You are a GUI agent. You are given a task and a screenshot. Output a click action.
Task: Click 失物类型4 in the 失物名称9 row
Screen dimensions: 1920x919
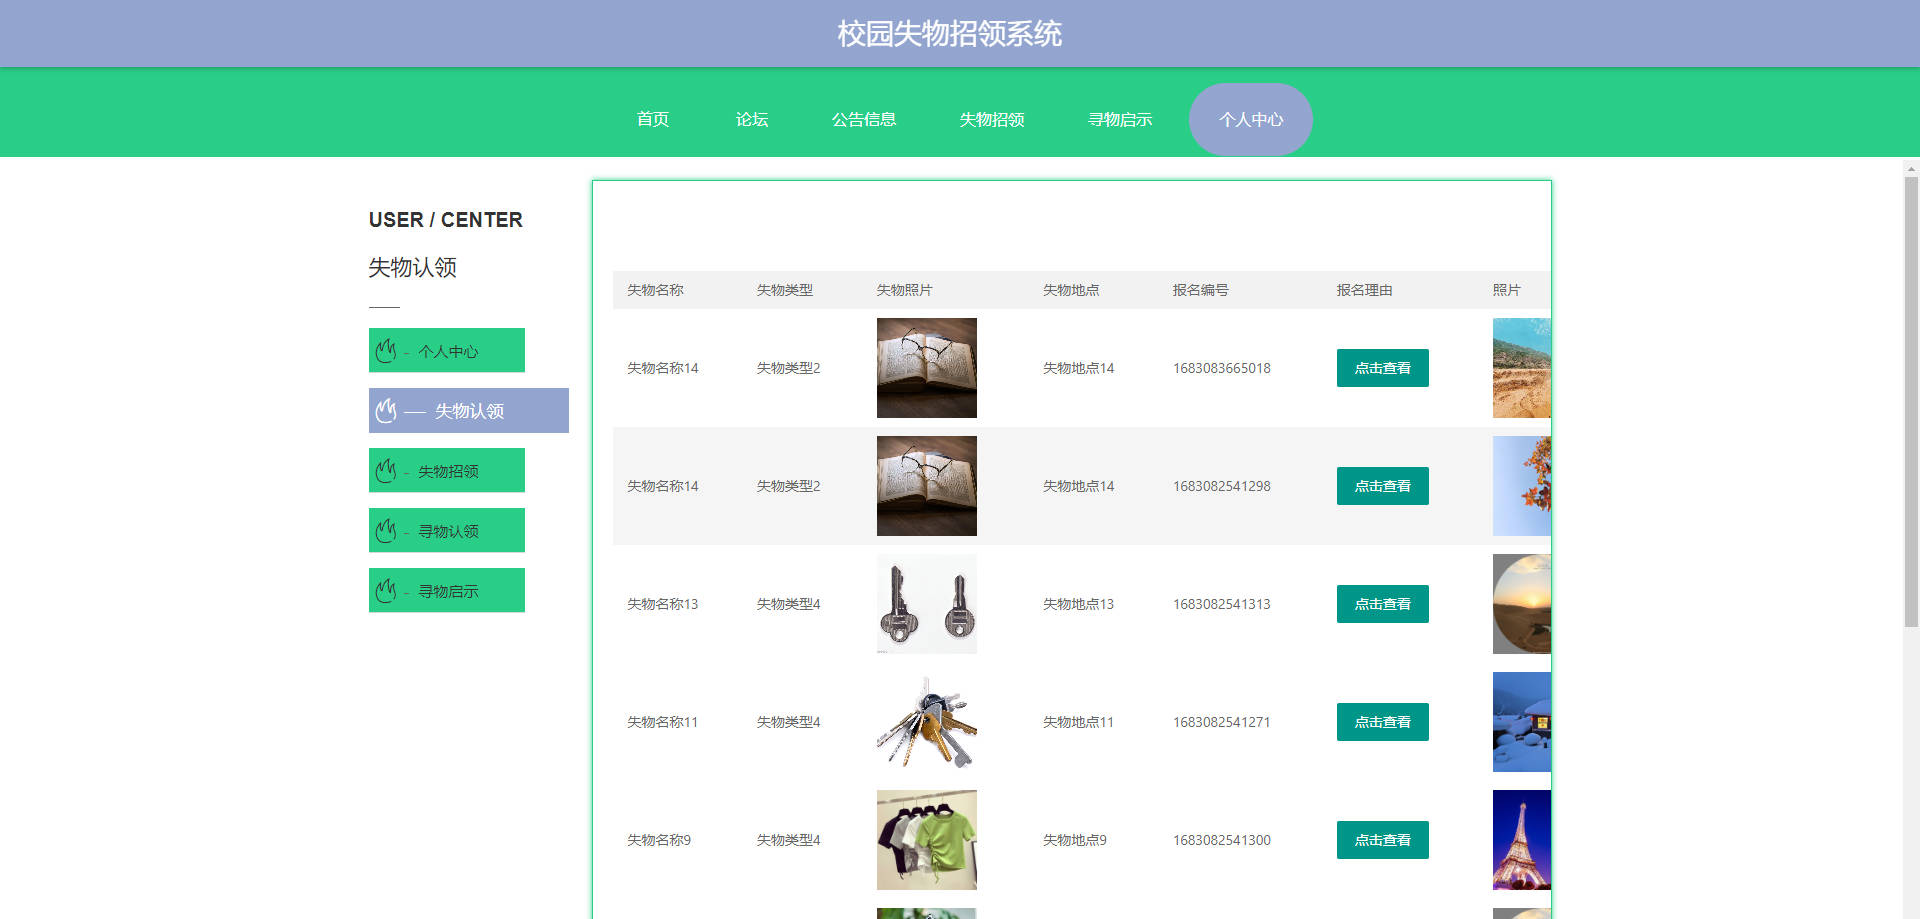(789, 840)
